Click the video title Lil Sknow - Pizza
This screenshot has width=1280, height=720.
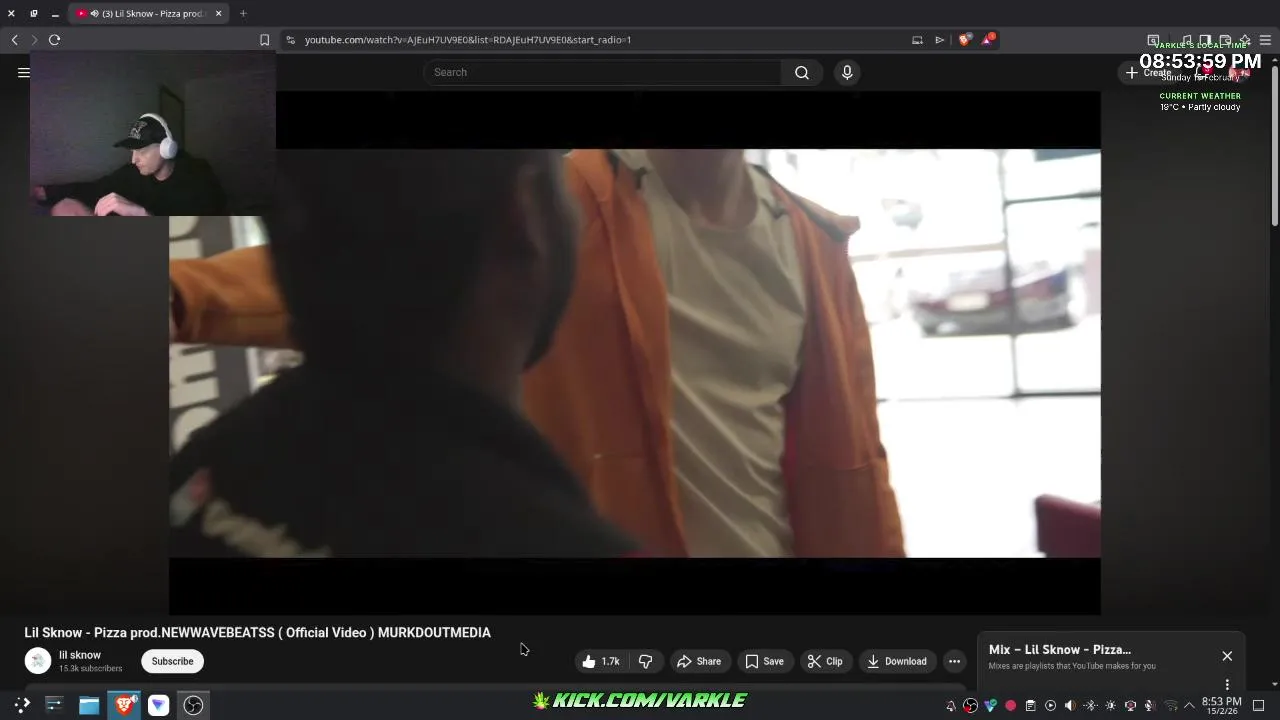pos(257,633)
